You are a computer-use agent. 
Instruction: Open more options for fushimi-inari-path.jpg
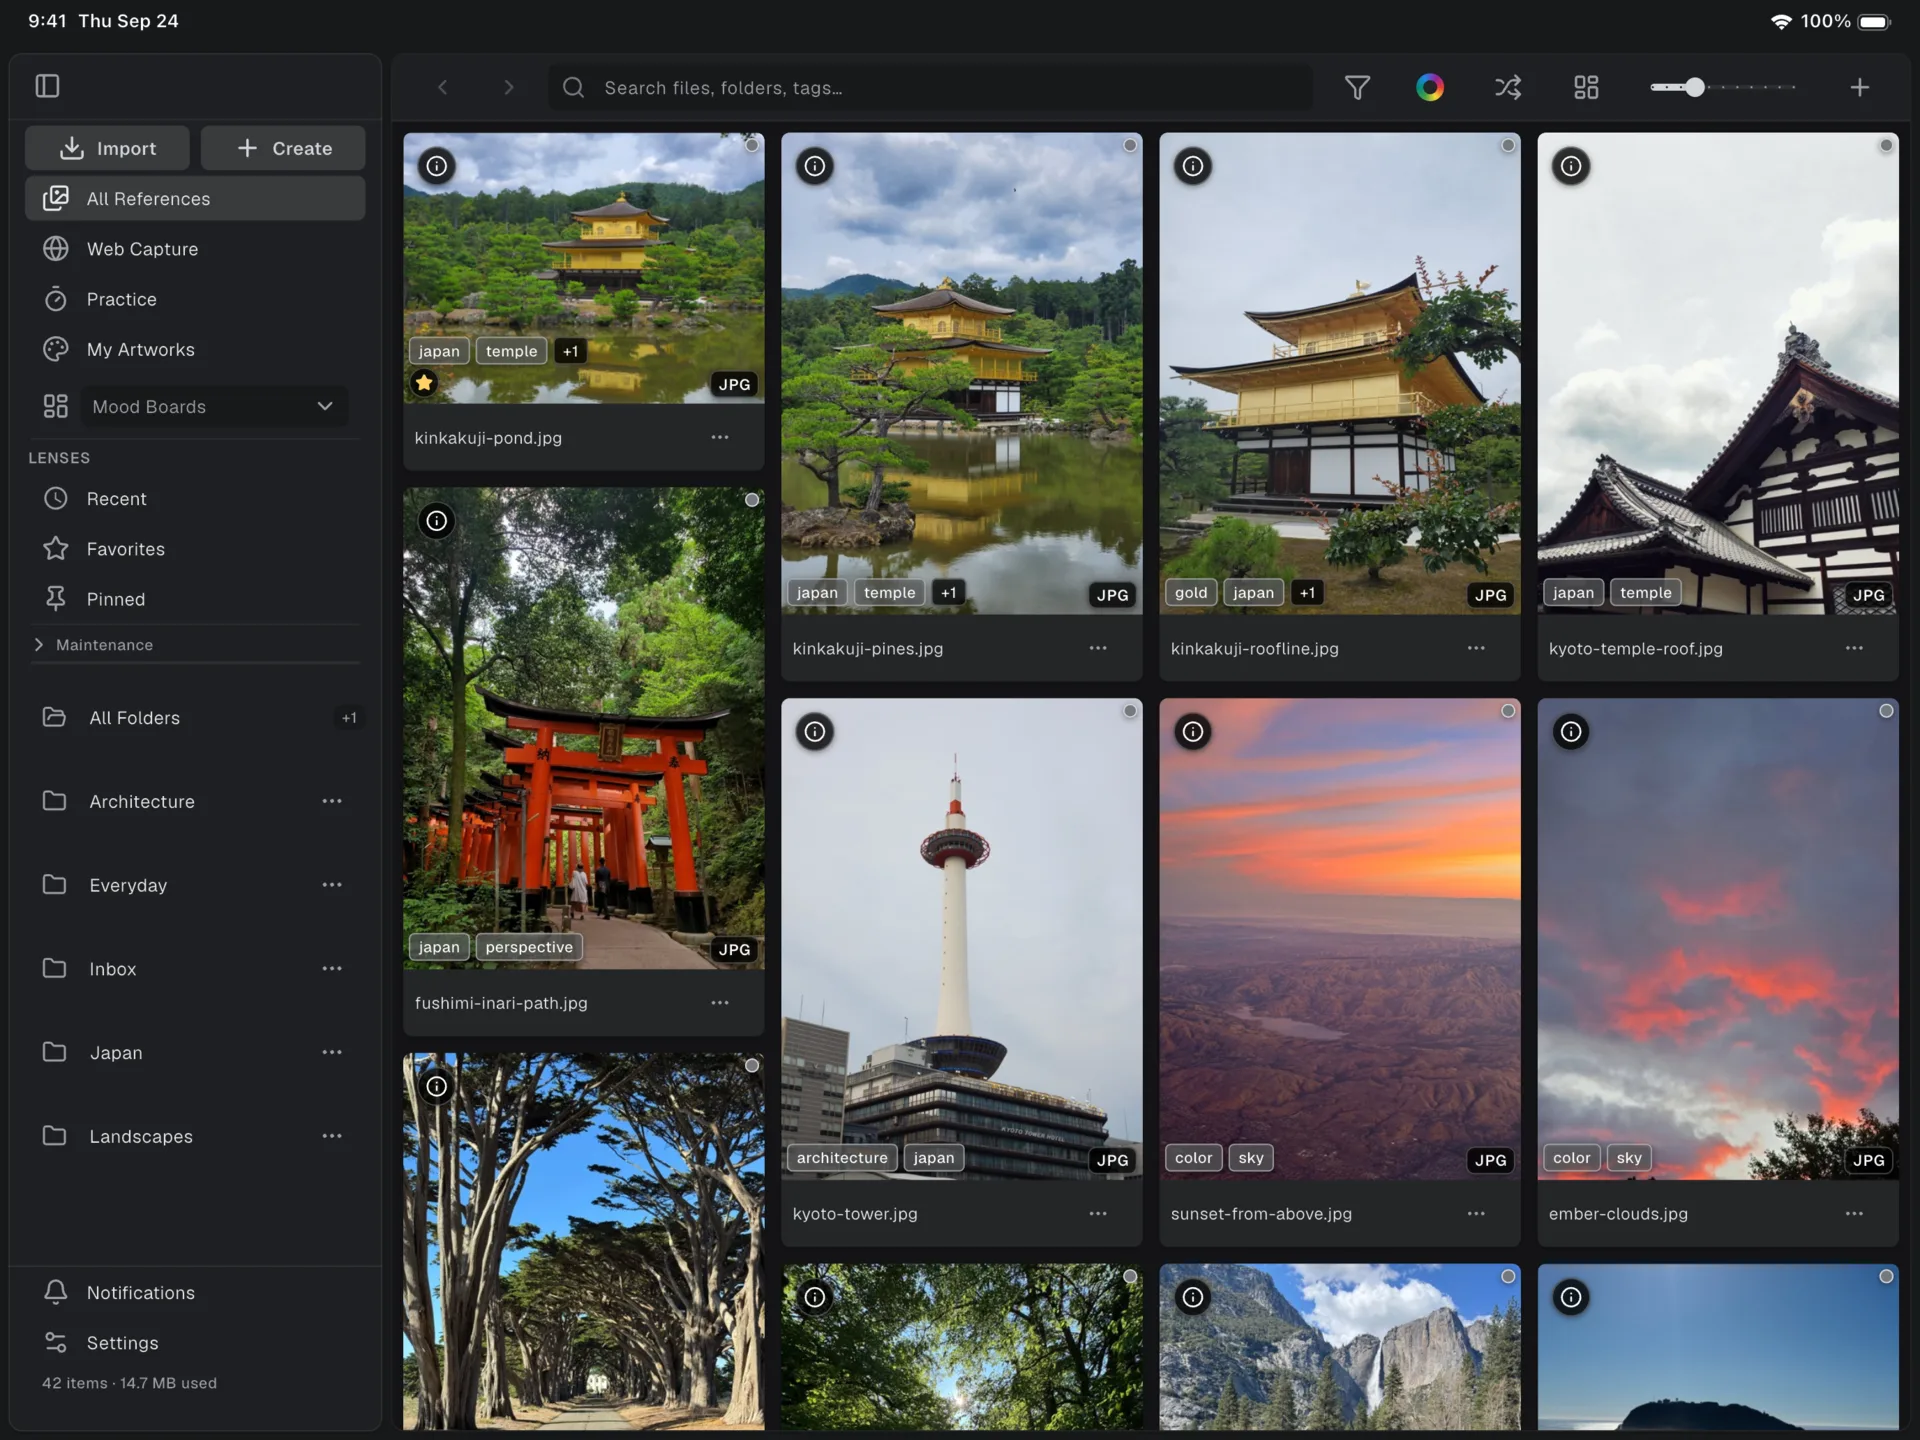(720, 1002)
